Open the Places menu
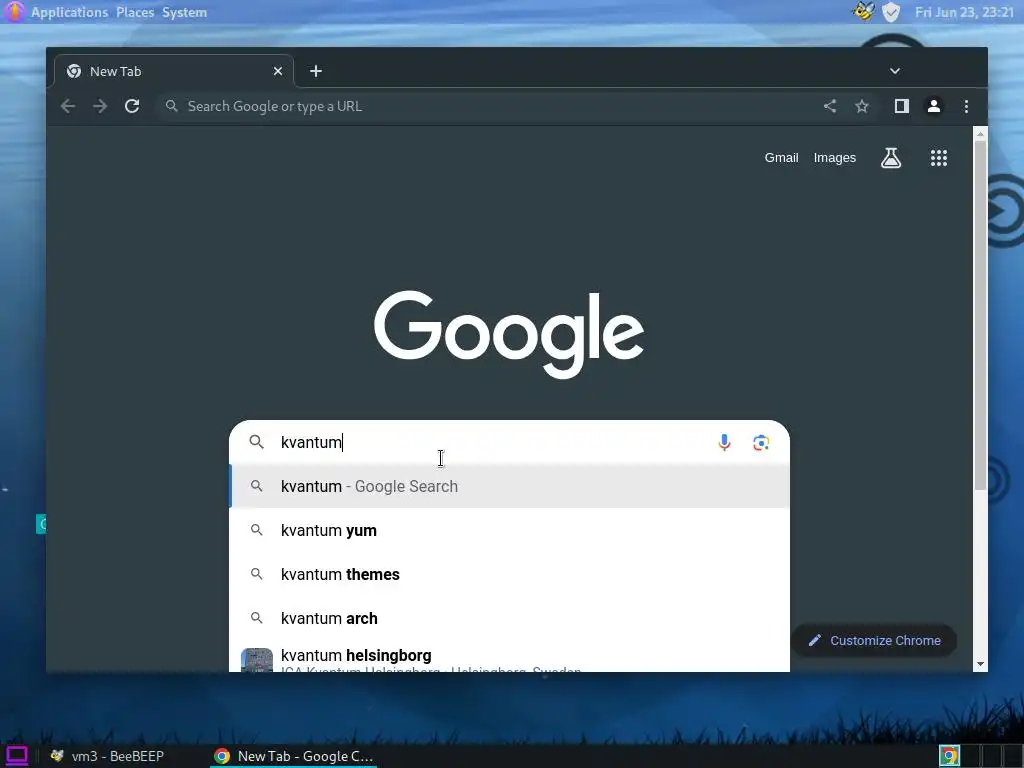The width and height of the screenshot is (1024, 768). (x=135, y=12)
